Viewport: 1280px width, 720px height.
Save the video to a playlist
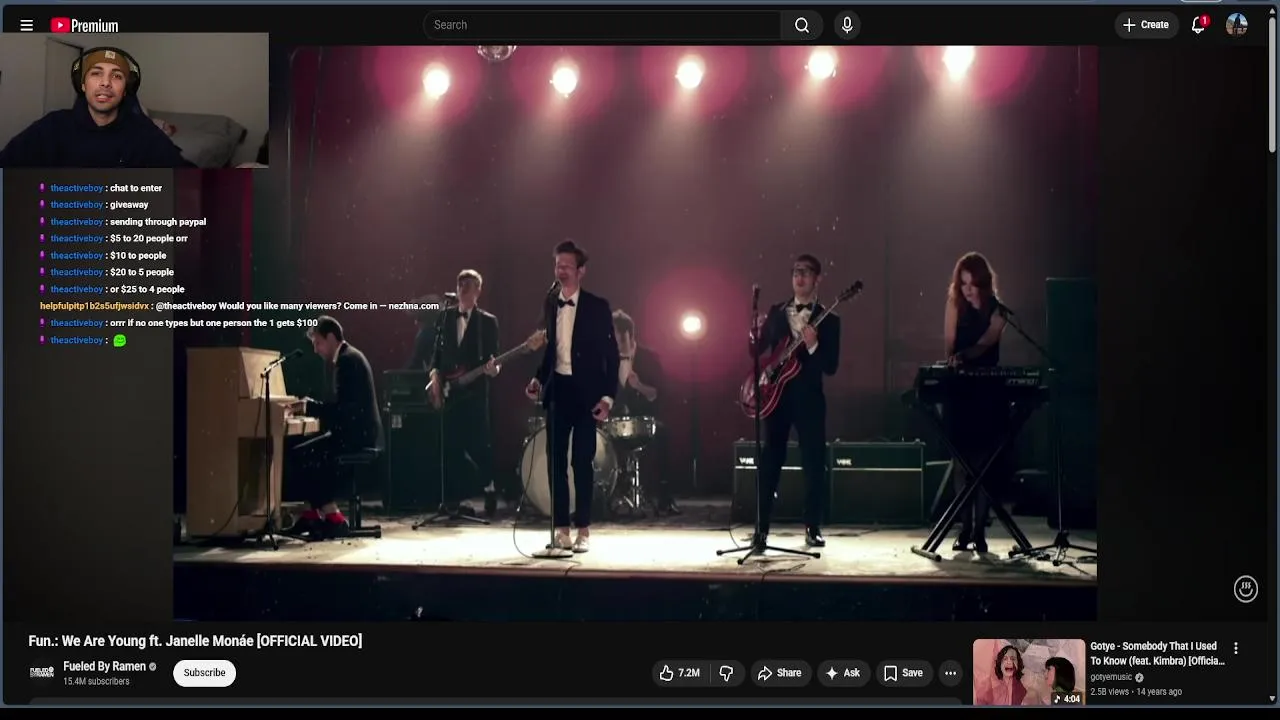click(903, 673)
